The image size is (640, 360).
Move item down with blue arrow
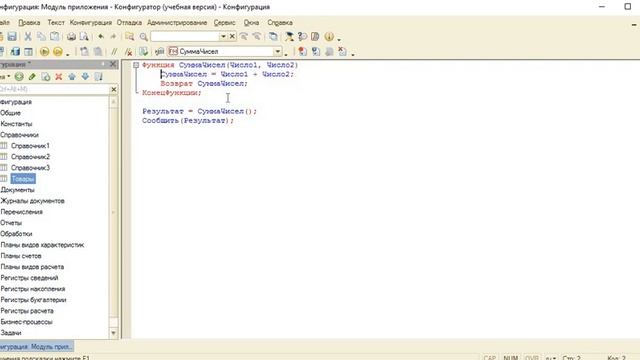coord(85,77)
